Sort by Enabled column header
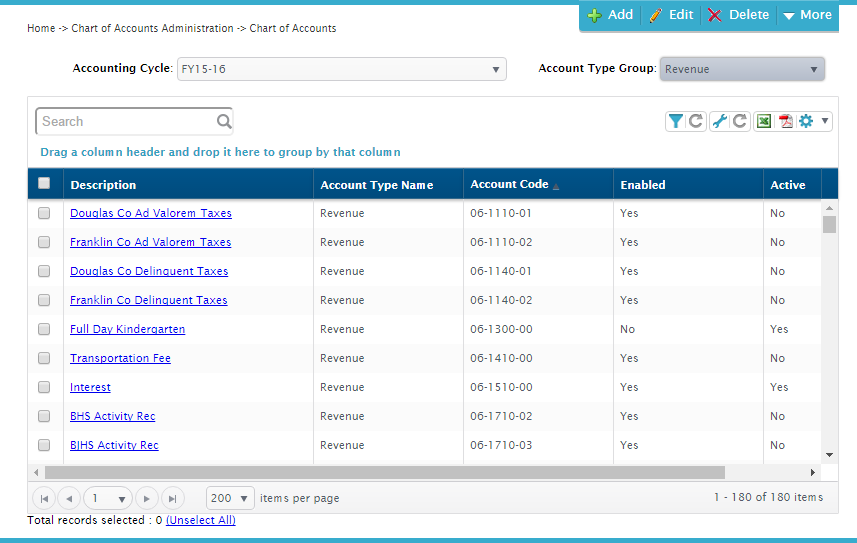Viewport: 857px width, 543px height. pos(643,185)
